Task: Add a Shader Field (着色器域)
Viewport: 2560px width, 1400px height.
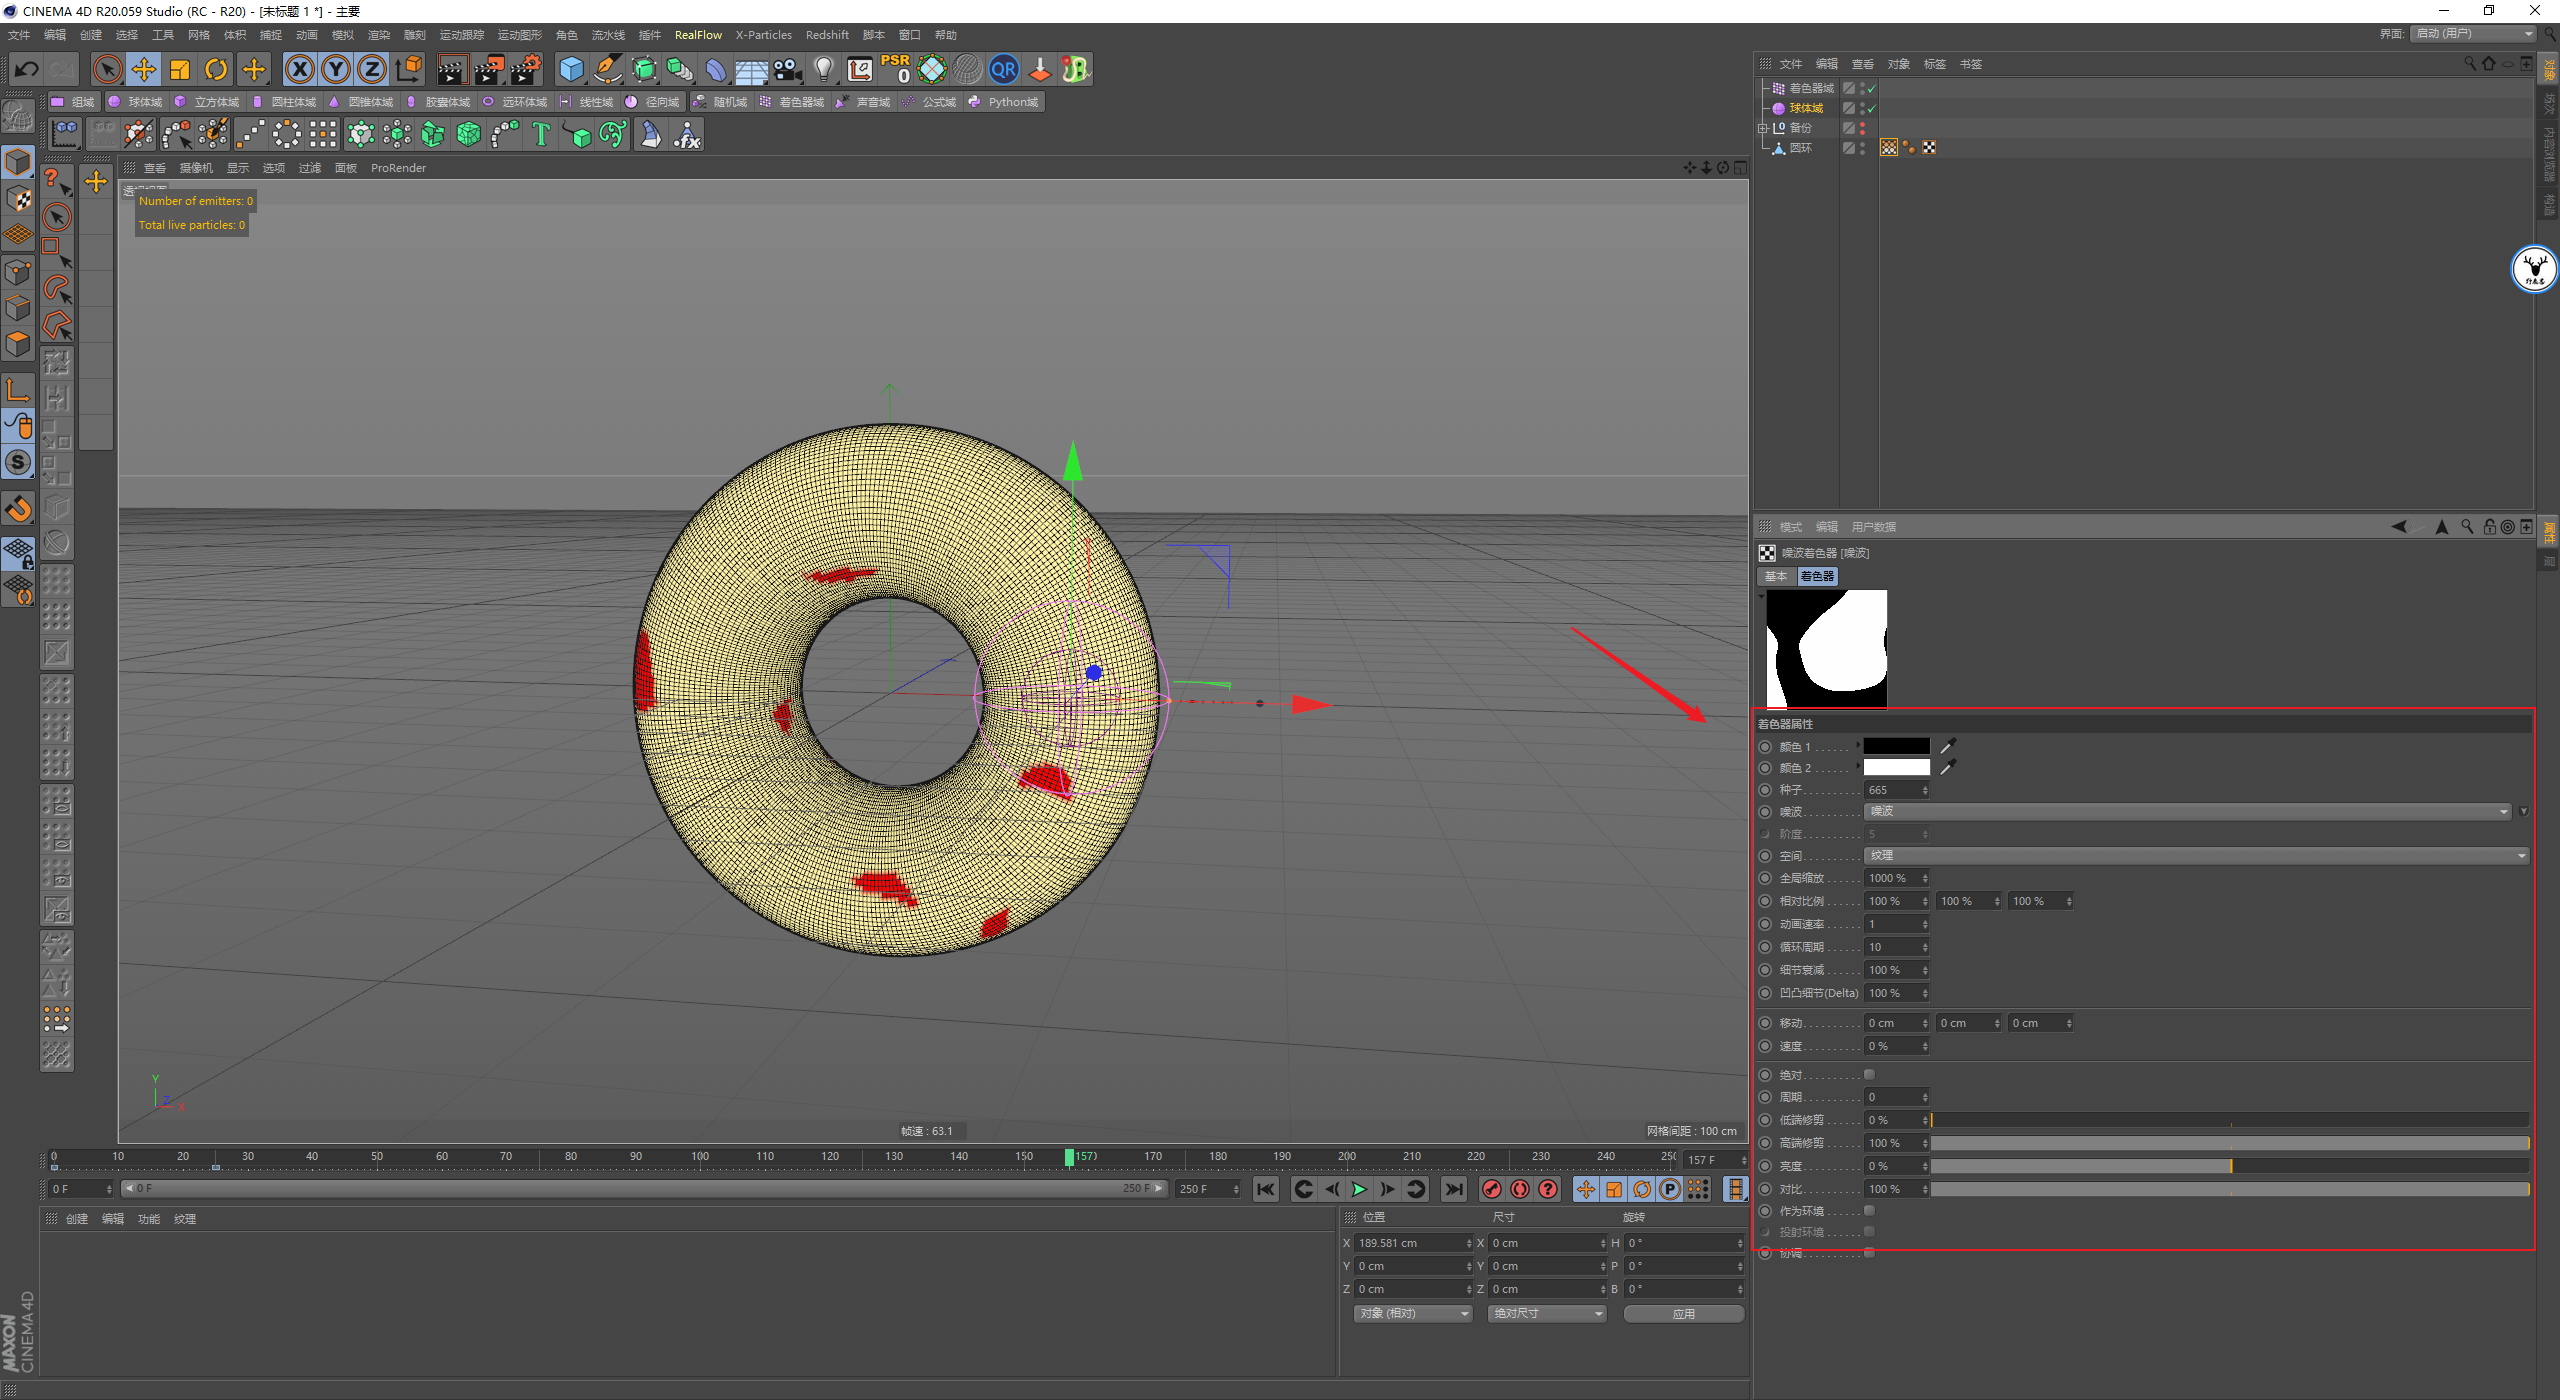Action: coord(793,102)
